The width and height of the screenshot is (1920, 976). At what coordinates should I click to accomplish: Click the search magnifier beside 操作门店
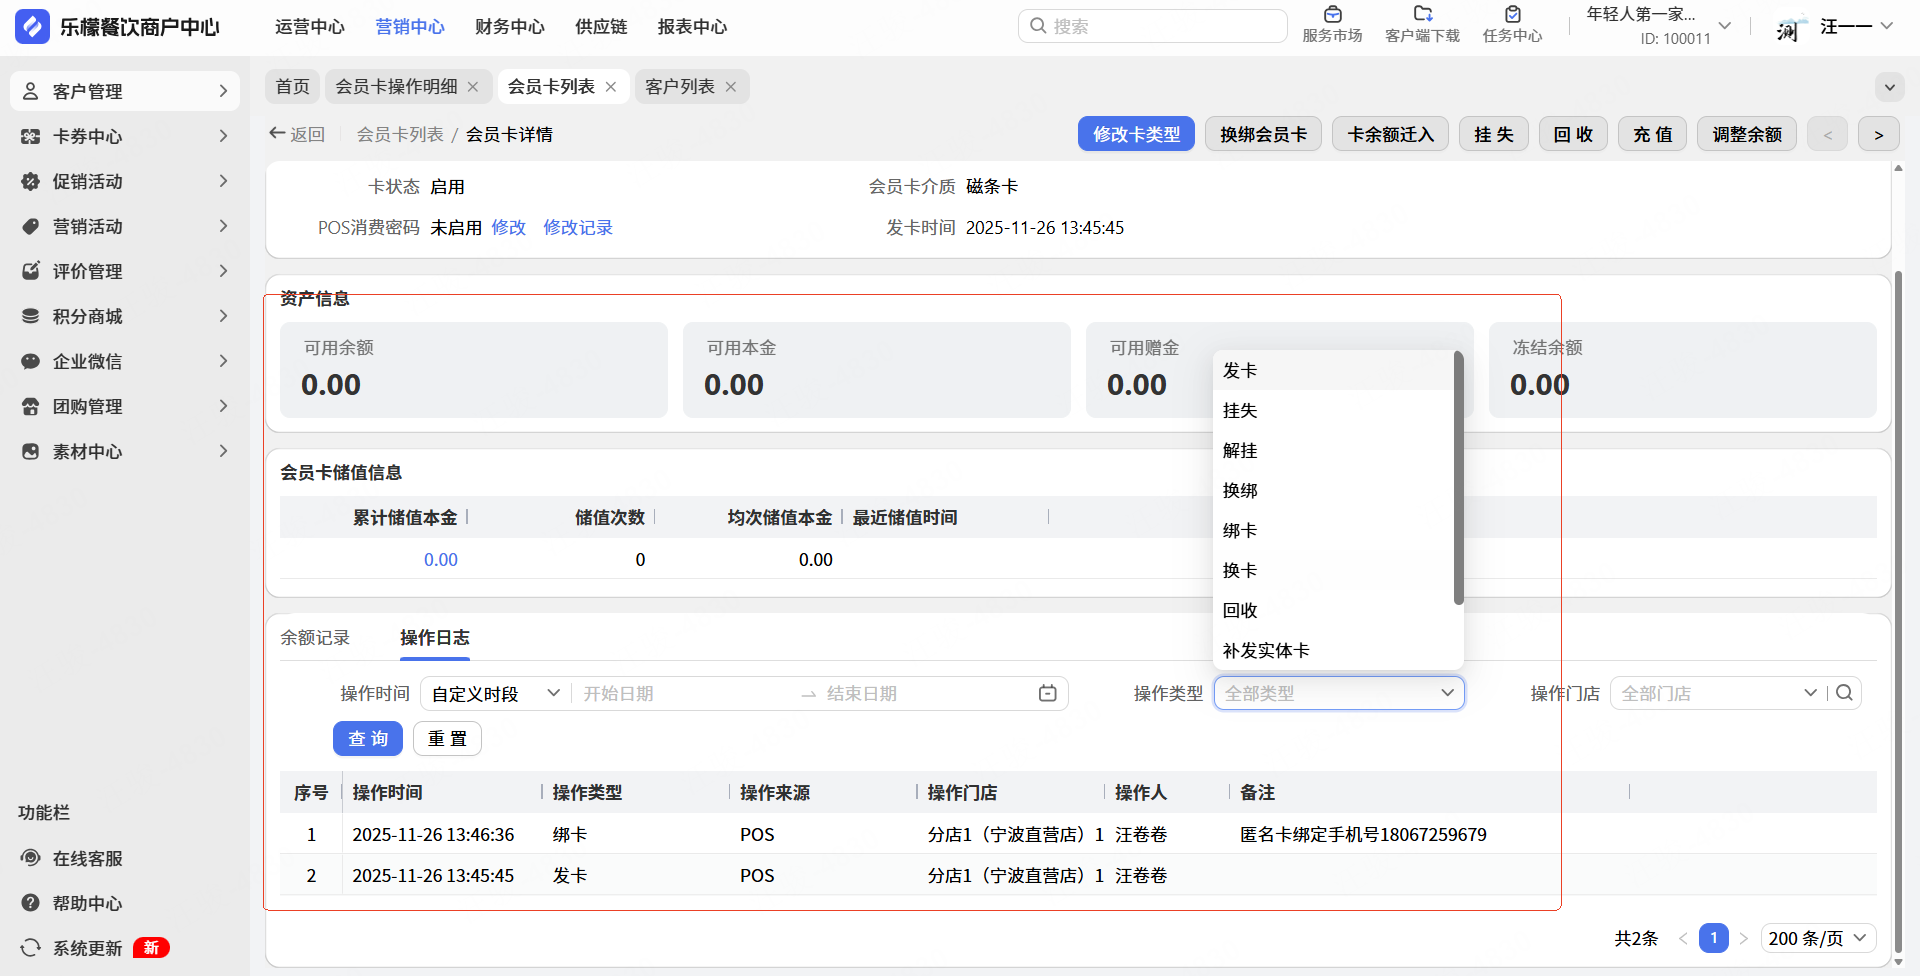(1845, 693)
